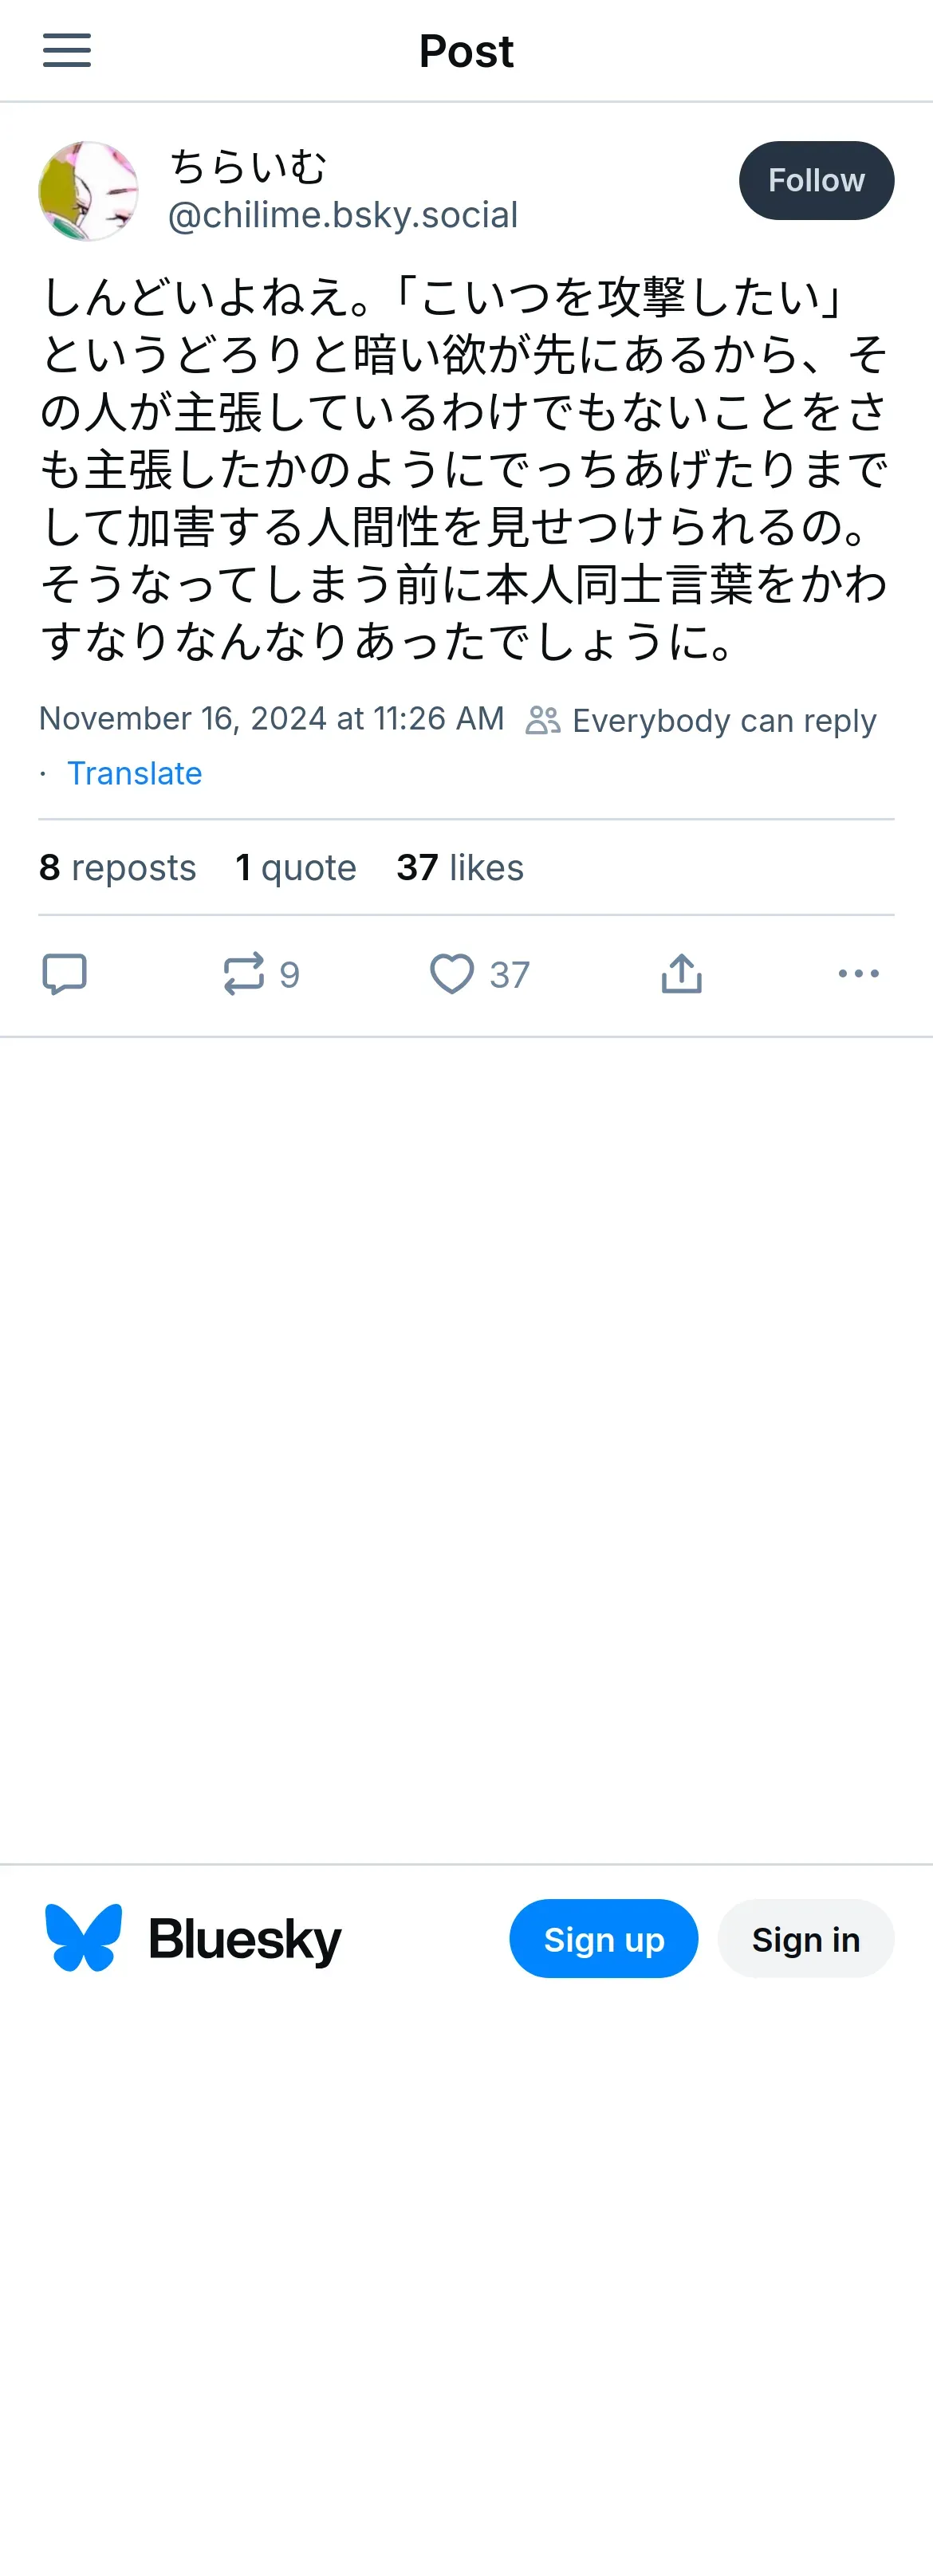The width and height of the screenshot is (933, 2576).
Task: Open the ちらいむ profile avatar
Action: click(x=88, y=191)
